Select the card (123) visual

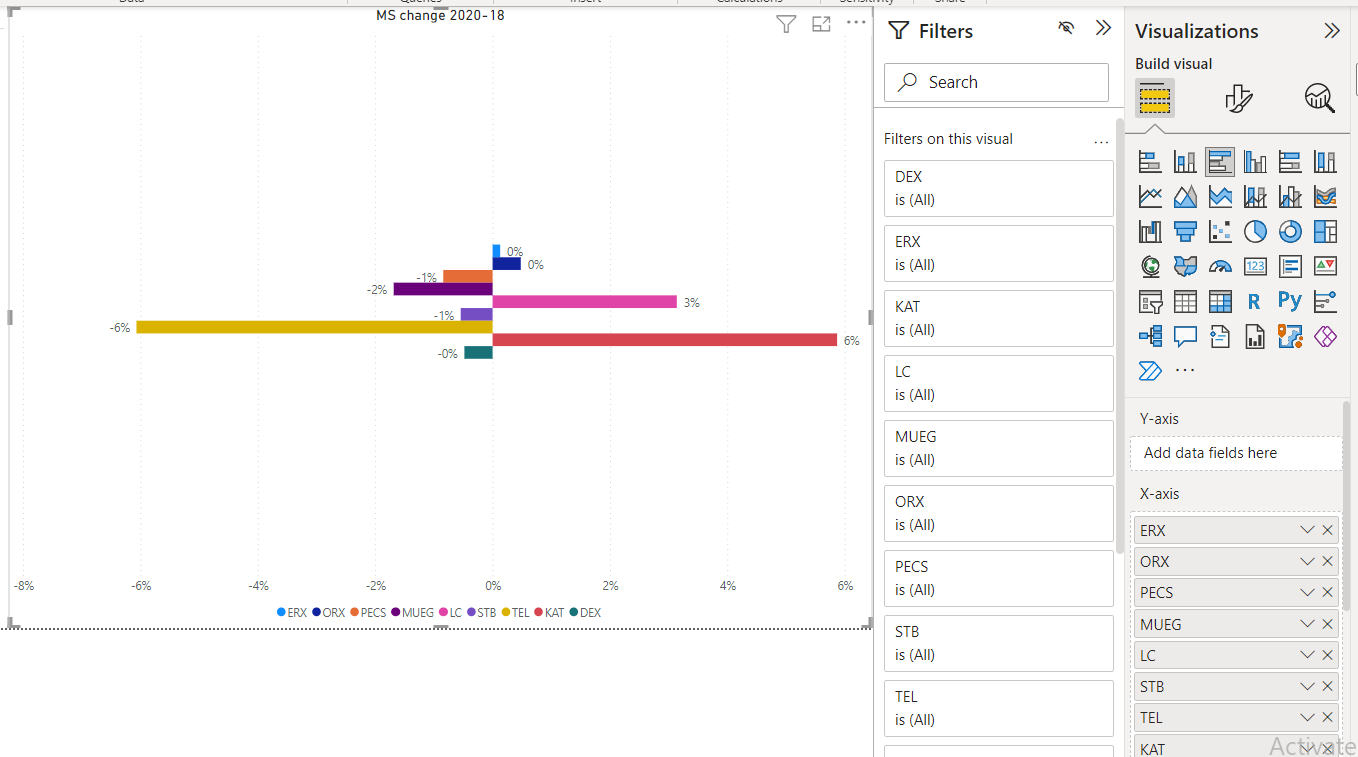pyautogui.click(x=1255, y=266)
